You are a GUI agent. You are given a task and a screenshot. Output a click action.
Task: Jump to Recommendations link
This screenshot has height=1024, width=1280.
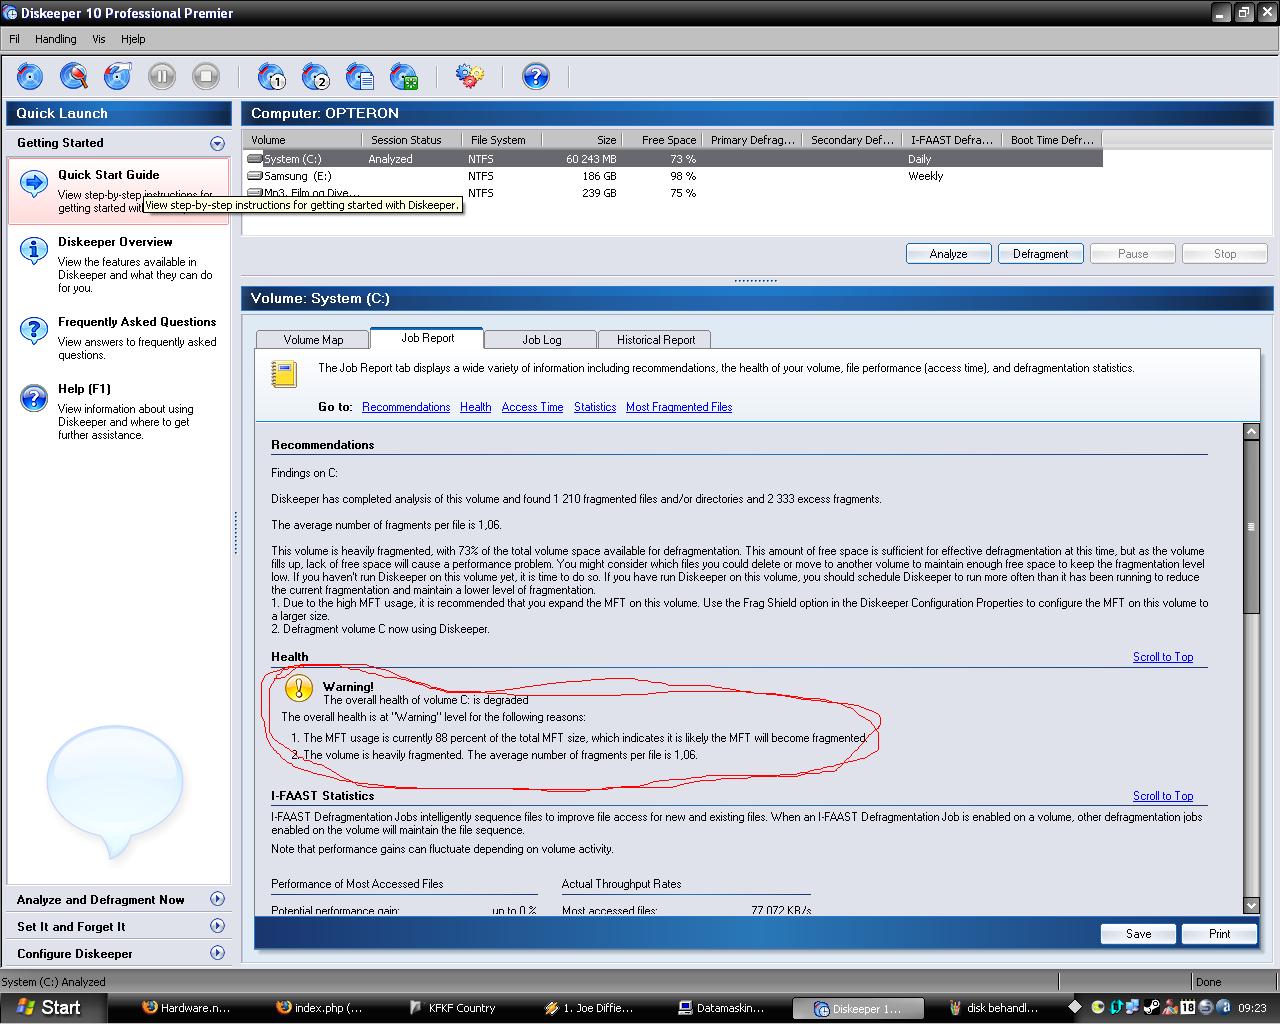pyautogui.click(x=406, y=407)
